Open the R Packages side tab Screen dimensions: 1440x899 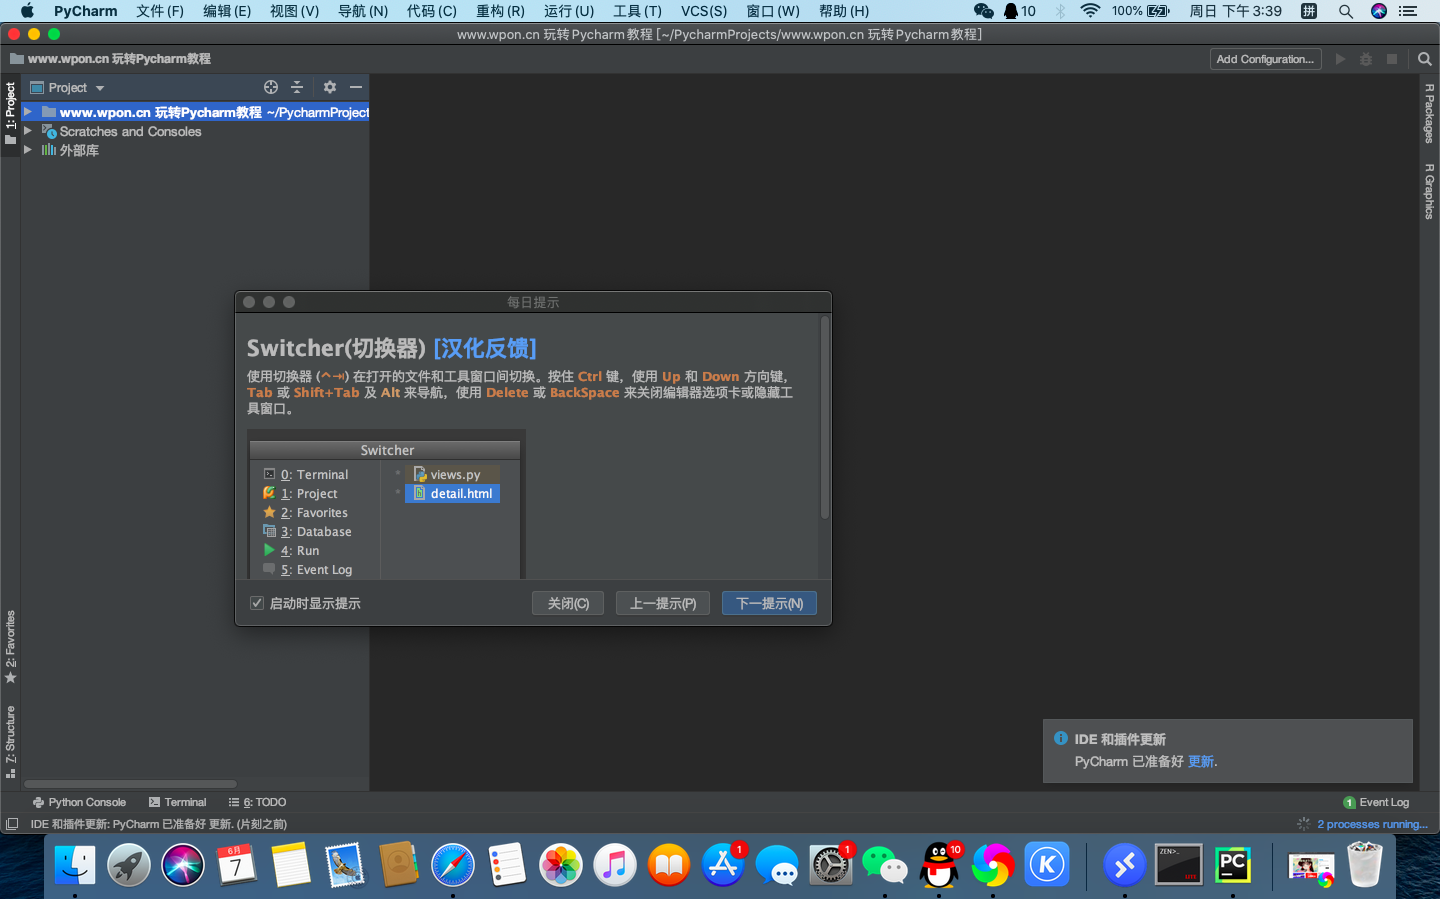click(x=1429, y=113)
